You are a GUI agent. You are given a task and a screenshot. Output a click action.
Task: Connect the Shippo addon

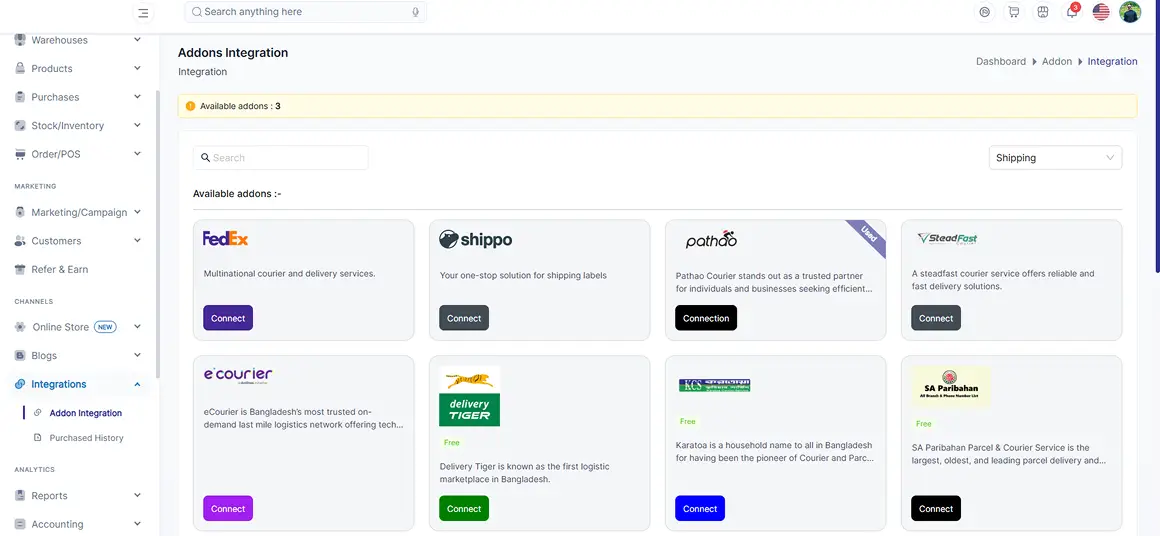tap(464, 318)
